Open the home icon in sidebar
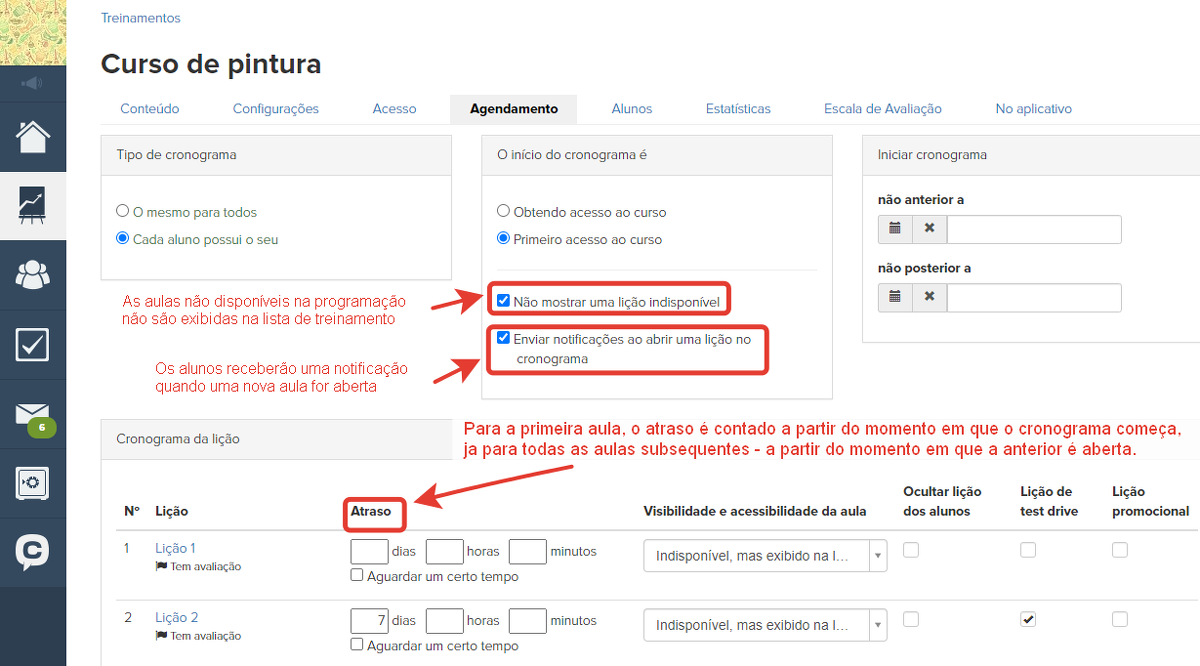This screenshot has width=1200, height=666. tap(33, 136)
